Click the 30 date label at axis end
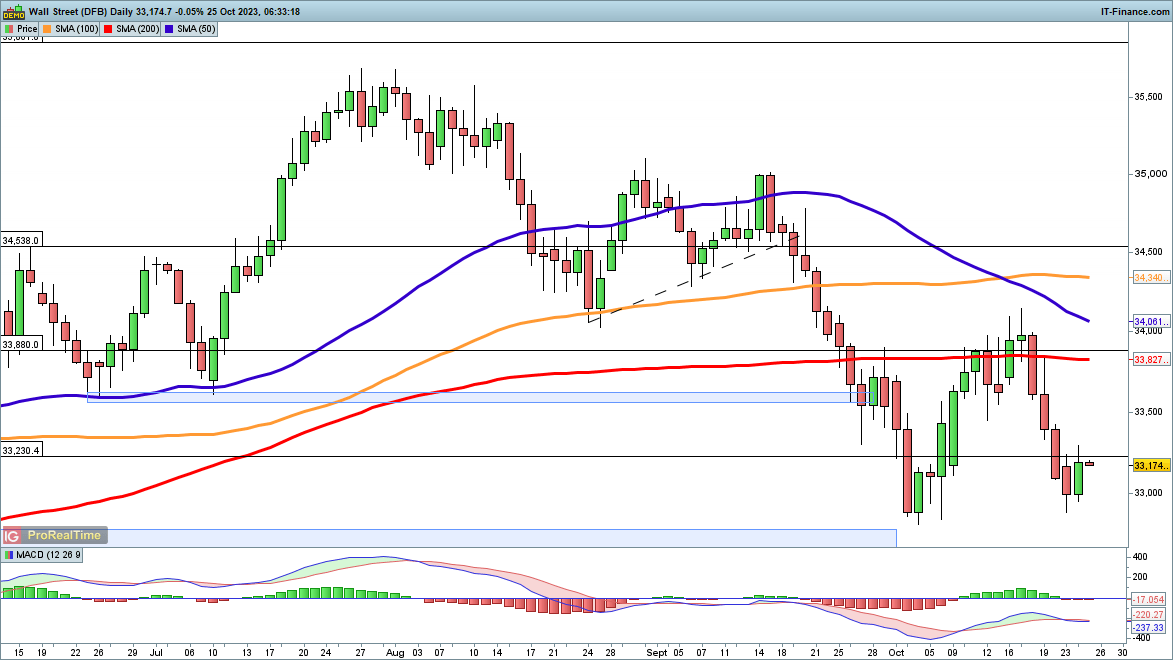1173x660 pixels. coord(1123,653)
